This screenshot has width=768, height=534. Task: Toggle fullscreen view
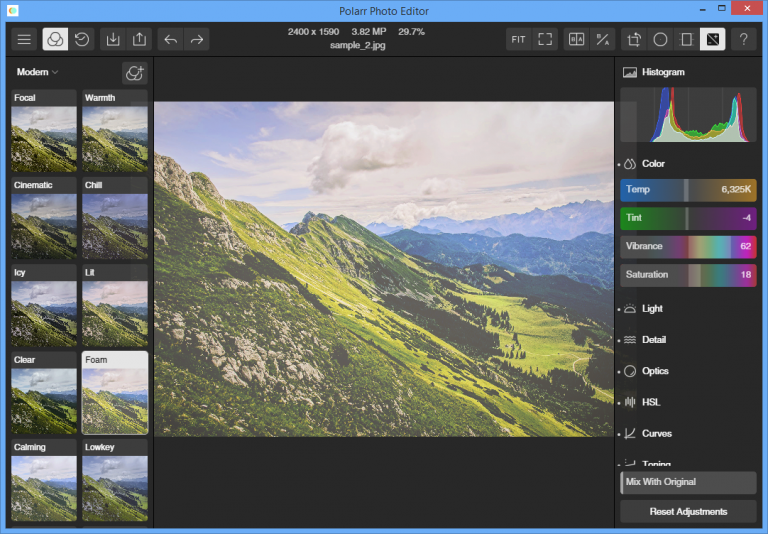pyautogui.click(x=545, y=40)
